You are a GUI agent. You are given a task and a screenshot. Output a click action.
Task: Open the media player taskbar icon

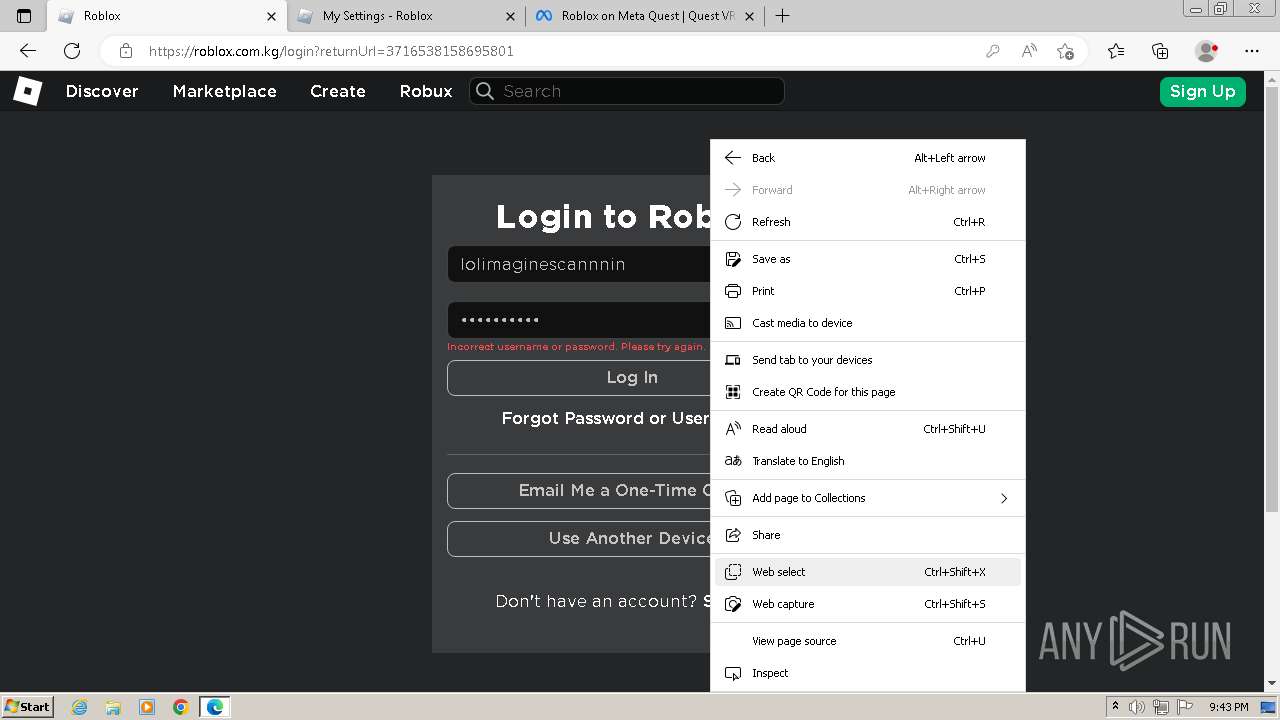pos(147,707)
